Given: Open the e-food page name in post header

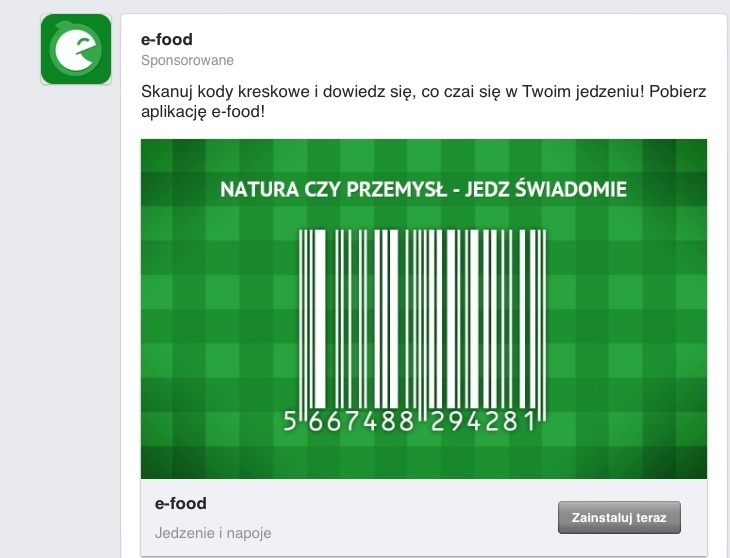Looking at the screenshot, I should pyautogui.click(x=166, y=40).
